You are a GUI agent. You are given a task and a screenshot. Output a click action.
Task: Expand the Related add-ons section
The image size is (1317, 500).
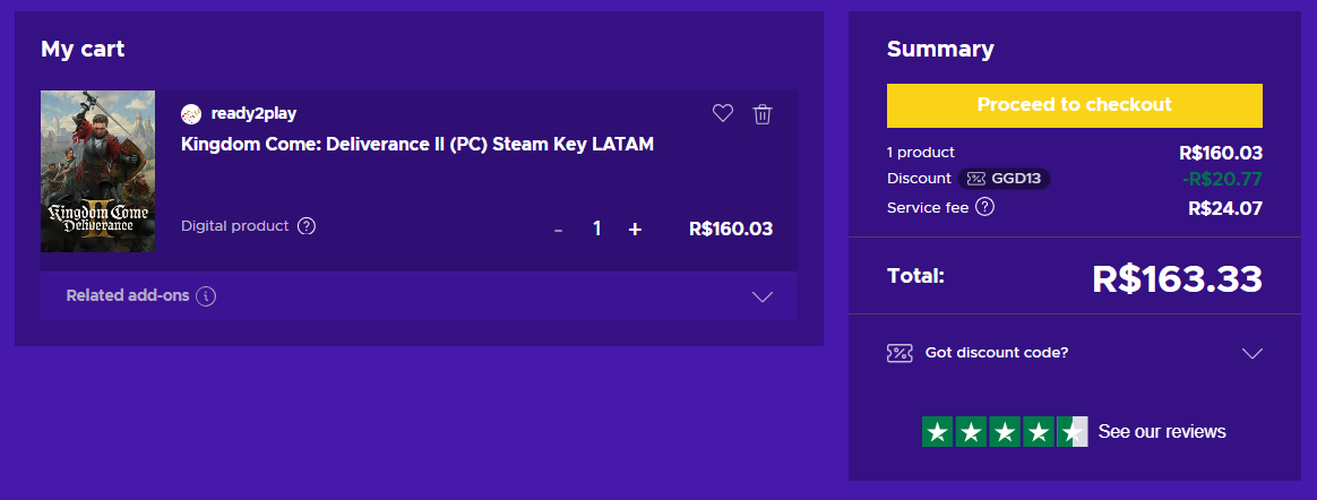click(762, 297)
